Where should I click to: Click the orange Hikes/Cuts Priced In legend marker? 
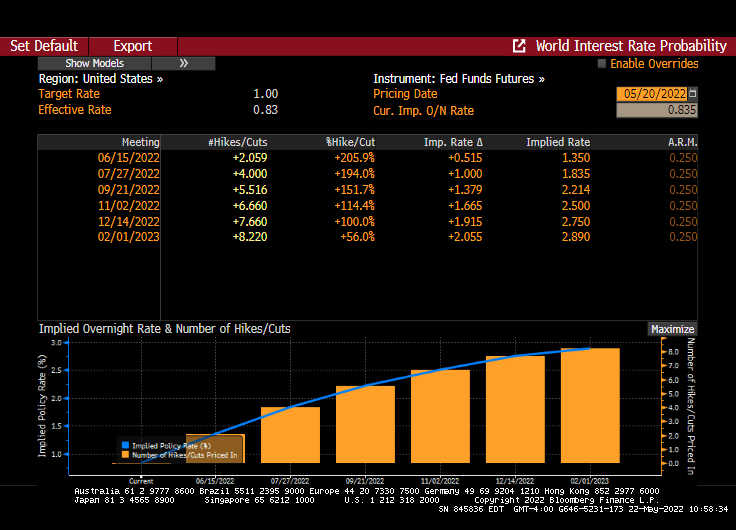pos(125,455)
